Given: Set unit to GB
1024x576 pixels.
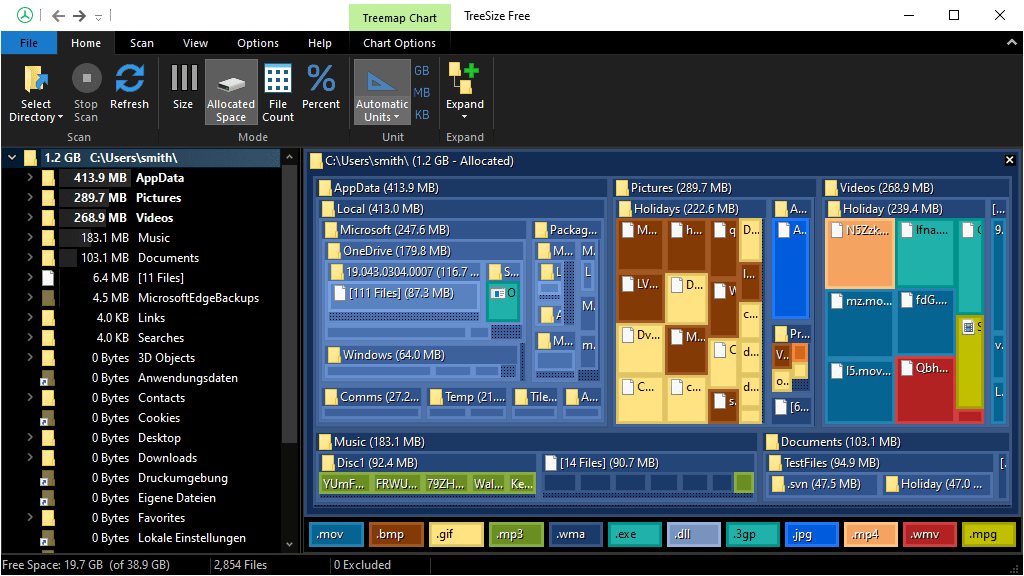Looking at the screenshot, I should click(x=422, y=71).
